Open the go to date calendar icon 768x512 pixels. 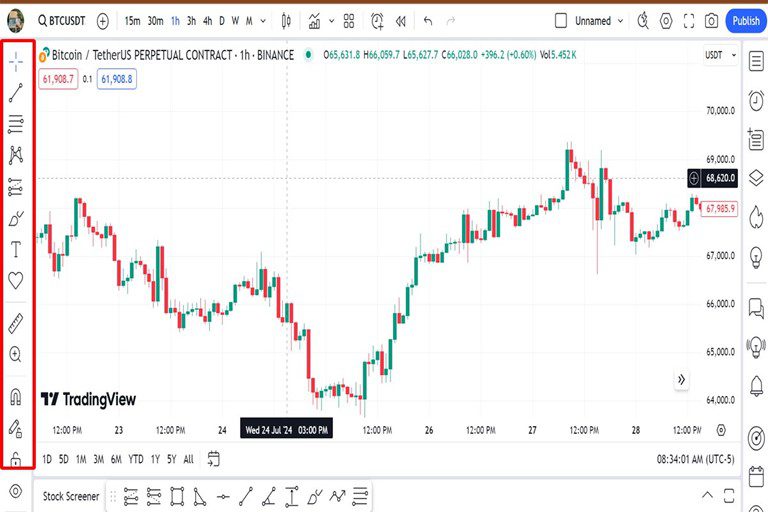pyautogui.click(x=214, y=459)
